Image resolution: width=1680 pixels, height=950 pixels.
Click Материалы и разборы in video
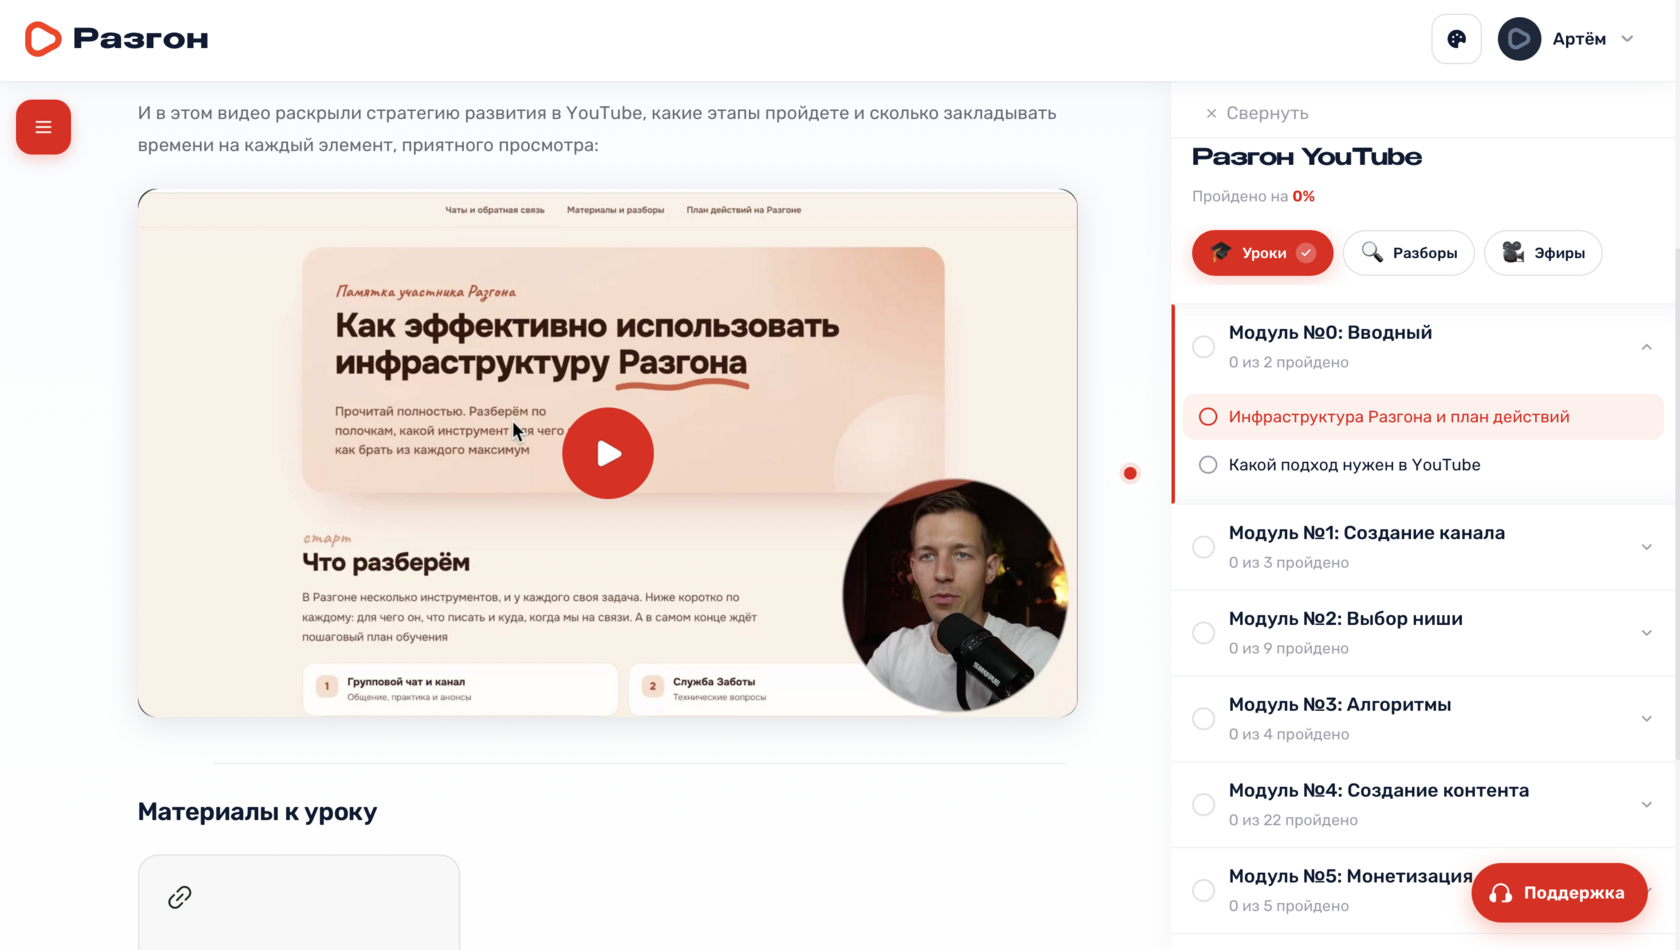(x=615, y=210)
